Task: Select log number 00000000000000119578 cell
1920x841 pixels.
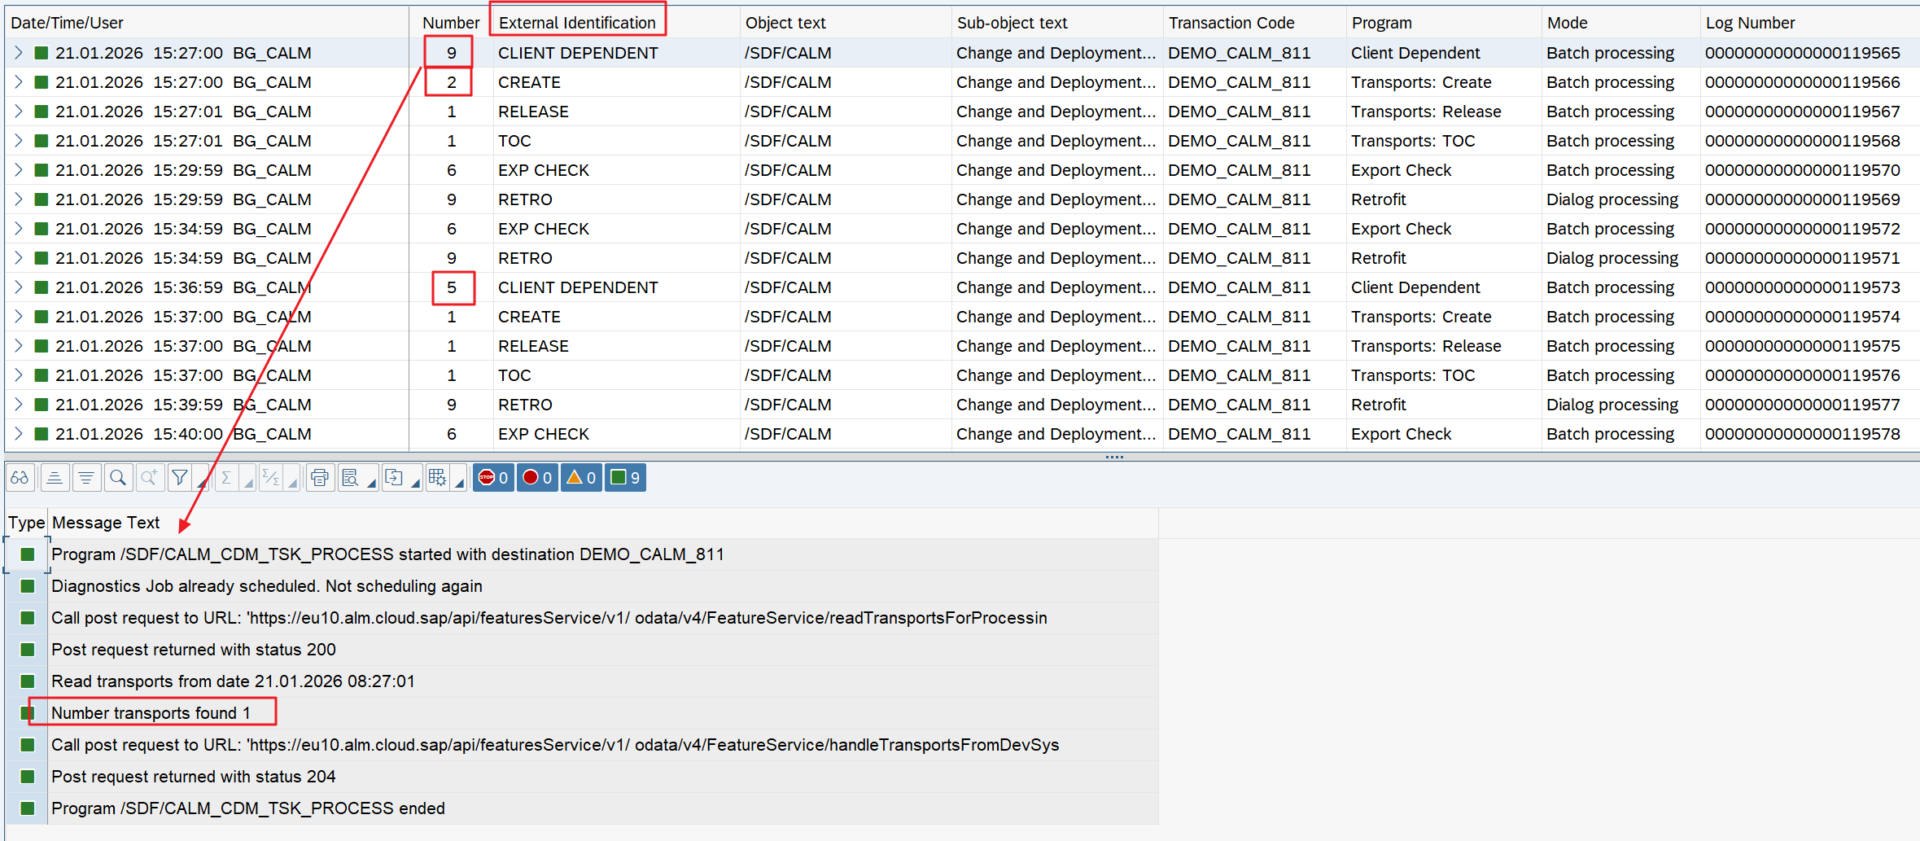Action: [1802, 434]
